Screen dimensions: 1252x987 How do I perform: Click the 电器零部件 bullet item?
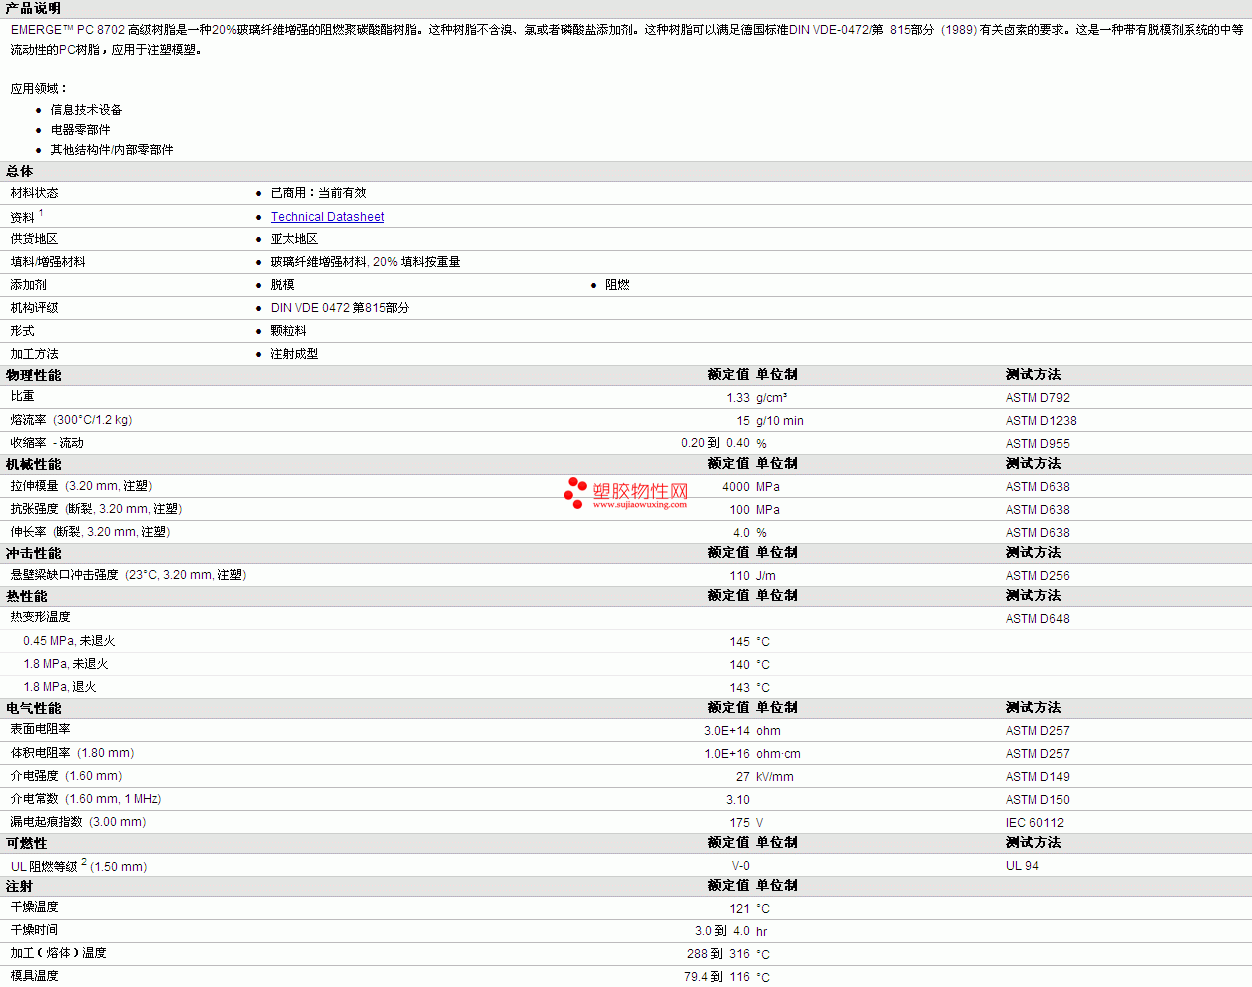(x=80, y=130)
